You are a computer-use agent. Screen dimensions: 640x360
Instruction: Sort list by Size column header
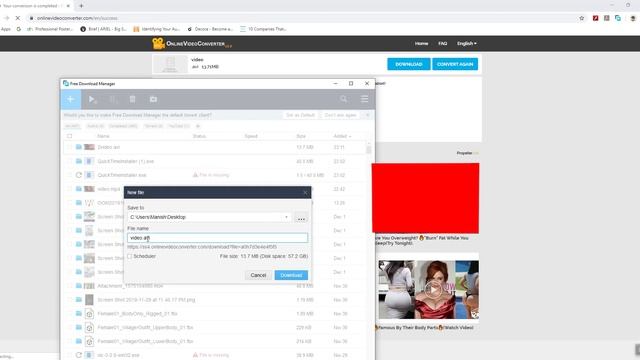point(301,136)
